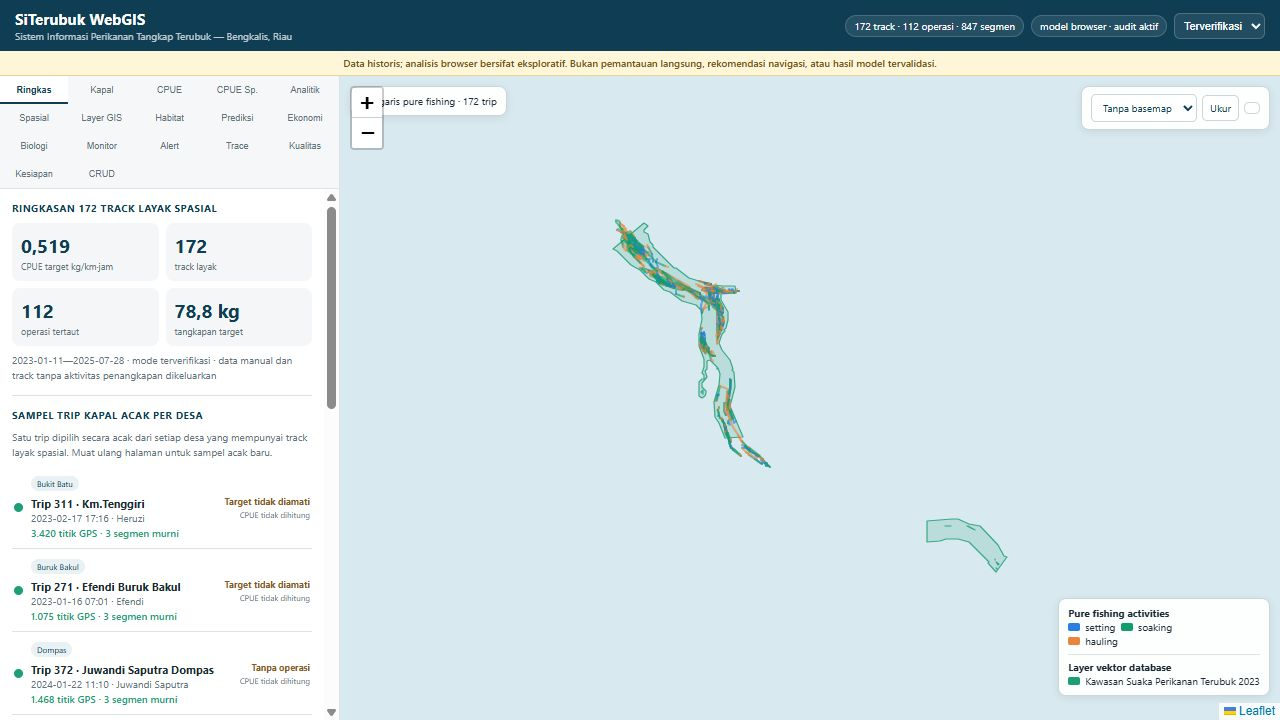The image size is (1280, 720).
Task: Open the Kesiapan tab
Action: pos(34,174)
